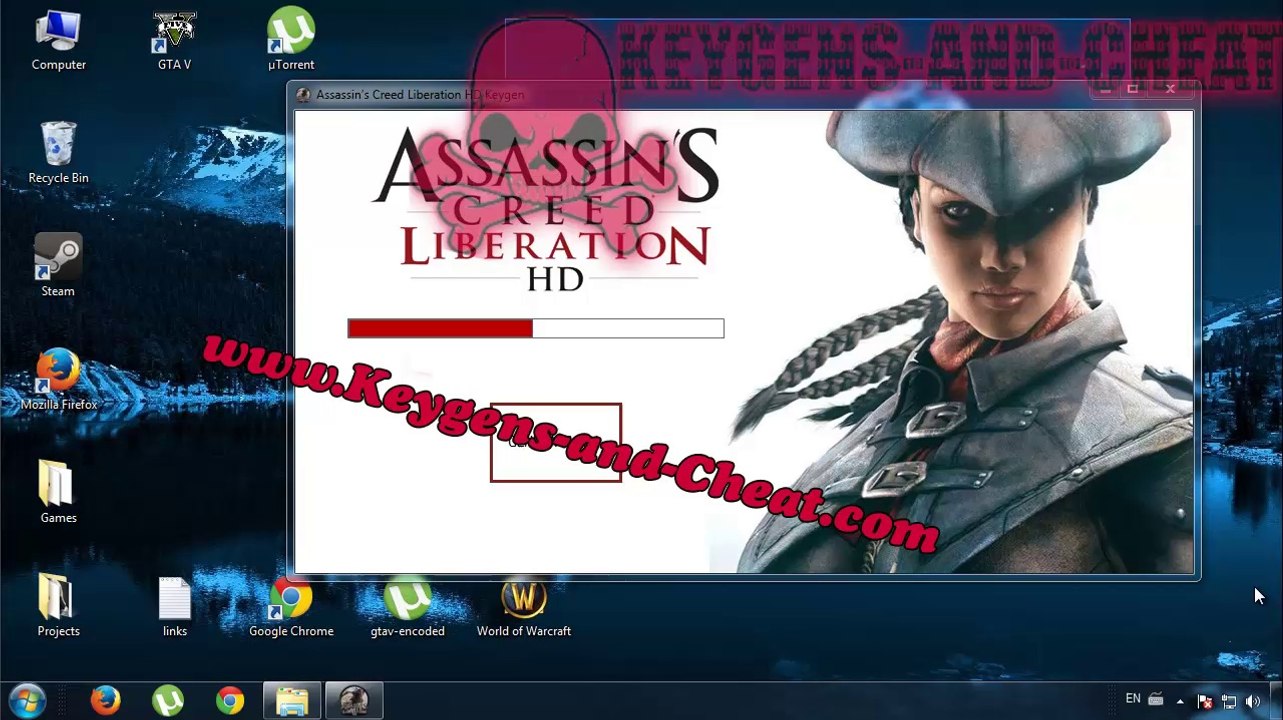1283x720 pixels.
Task: Select the Mozilla Firefox desktop shortcut
Action: tap(58, 380)
